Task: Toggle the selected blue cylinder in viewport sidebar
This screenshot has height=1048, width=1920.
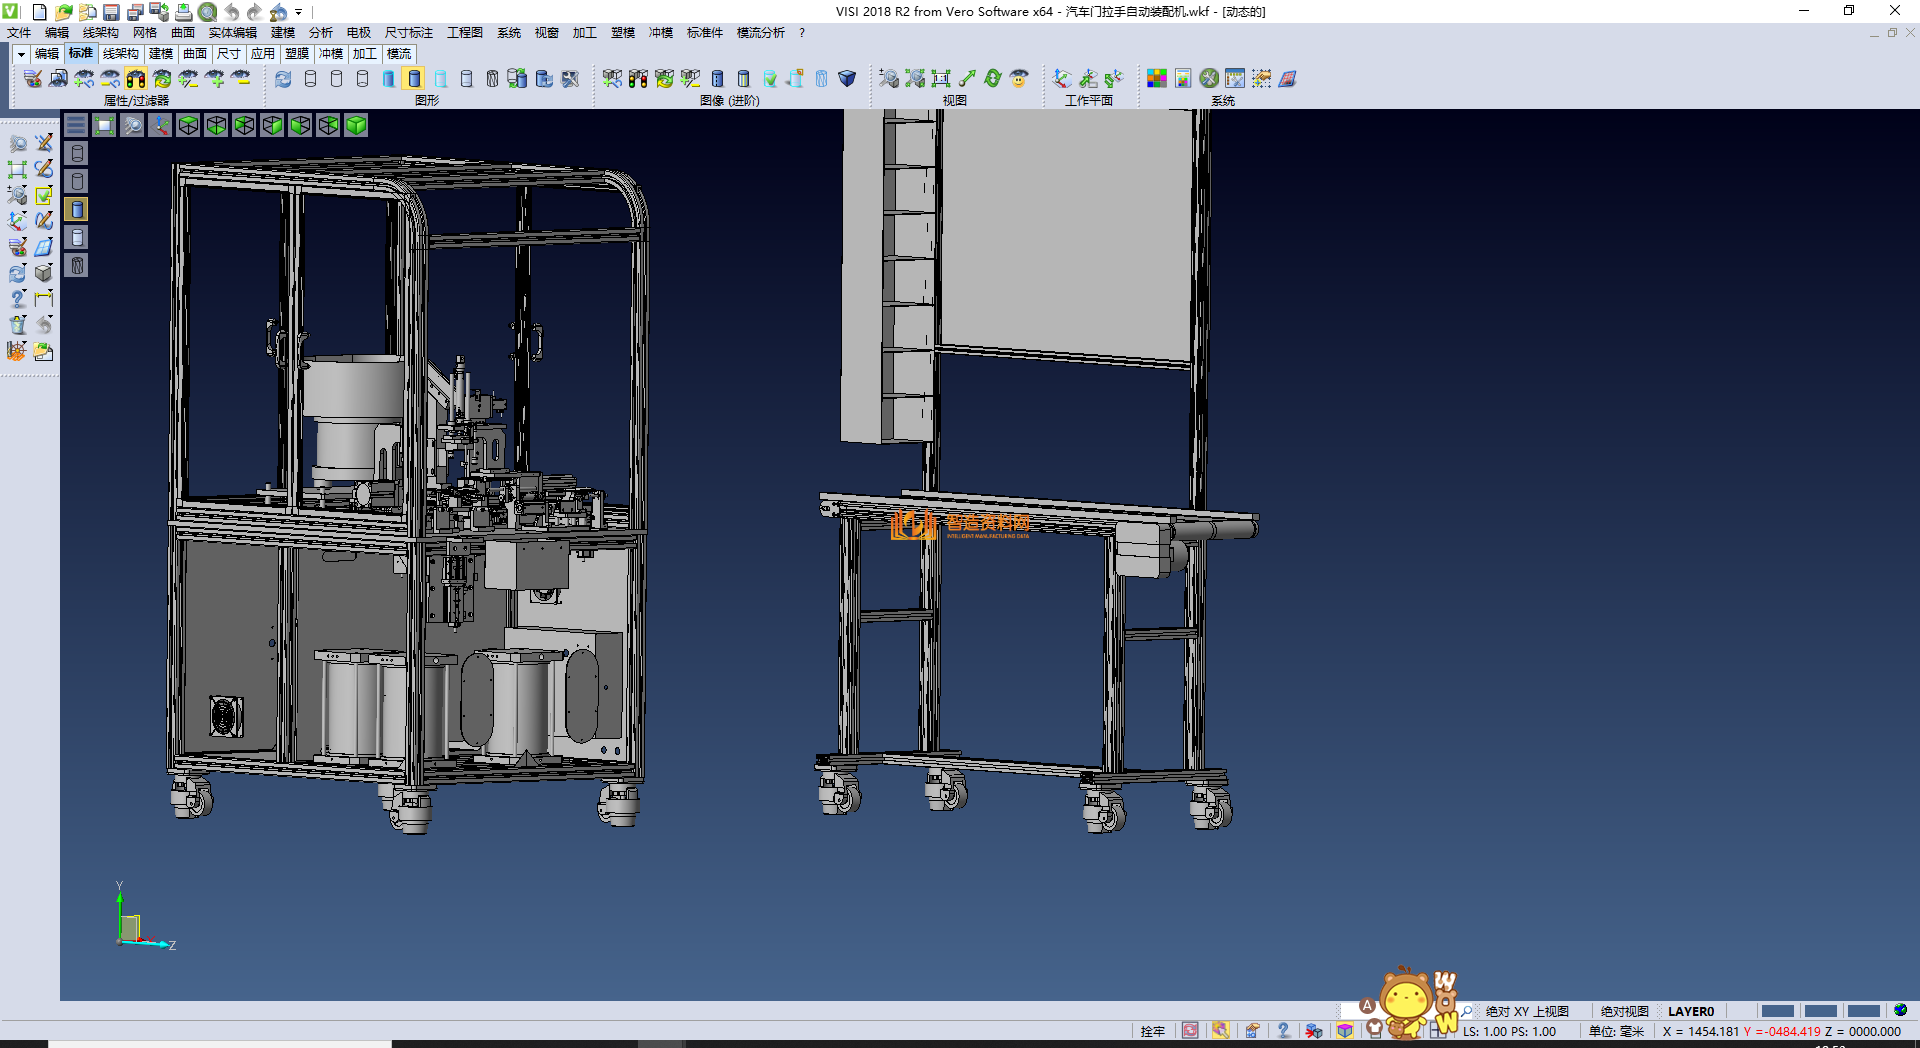Action: [77, 209]
